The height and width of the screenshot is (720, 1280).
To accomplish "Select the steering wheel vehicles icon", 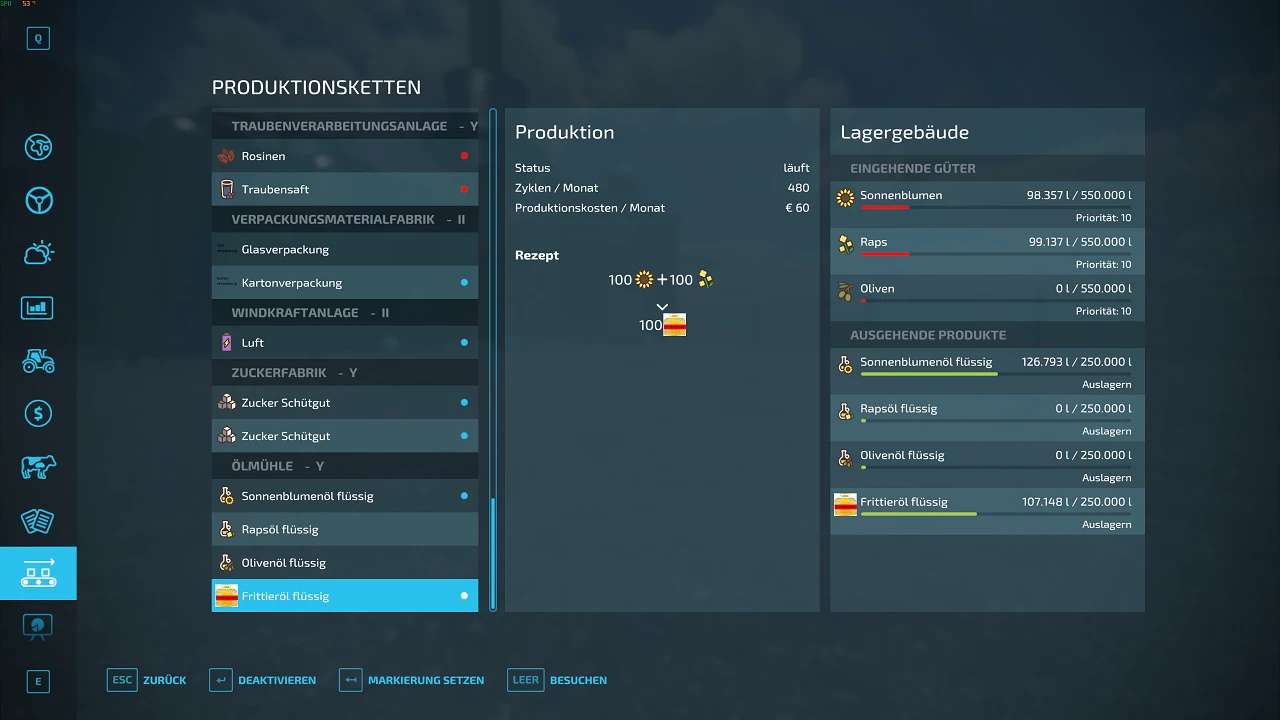I will point(38,200).
